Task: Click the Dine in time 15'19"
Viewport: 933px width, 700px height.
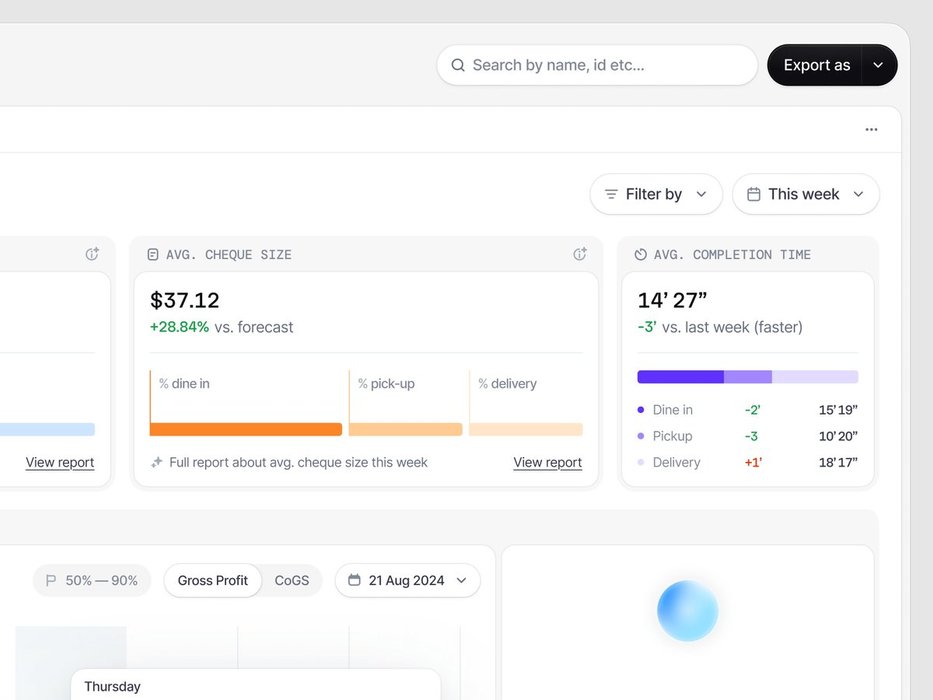Action: coord(838,410)
